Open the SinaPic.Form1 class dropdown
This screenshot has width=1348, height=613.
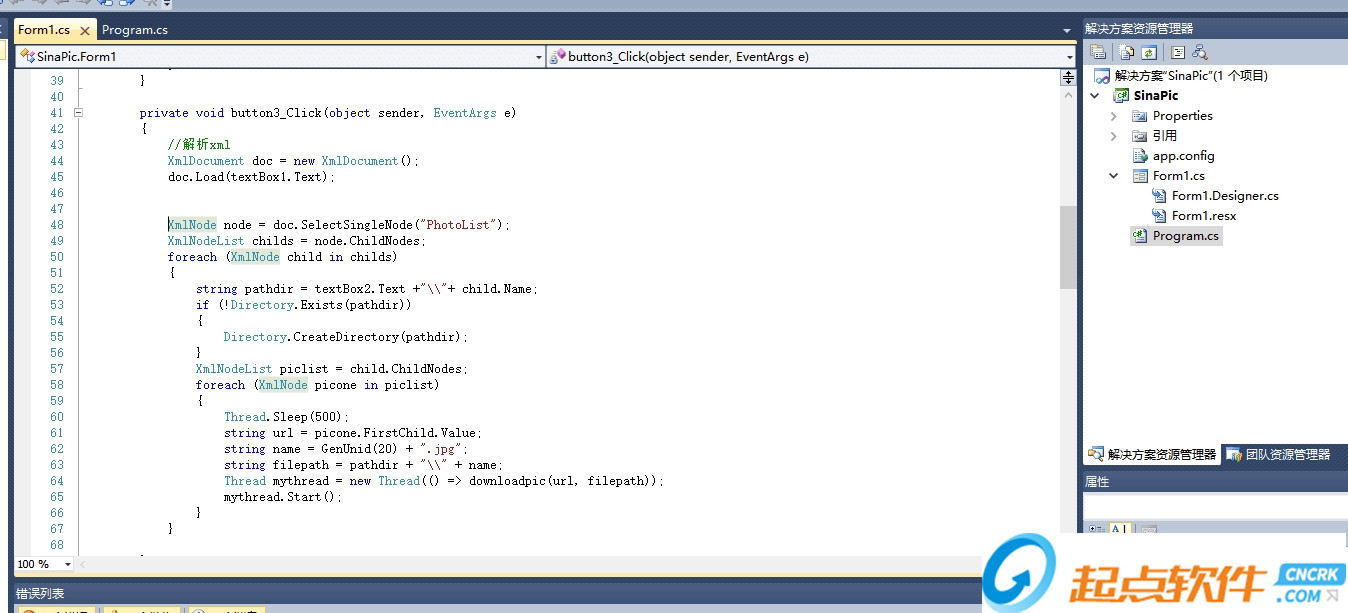(x=539, y=57)
